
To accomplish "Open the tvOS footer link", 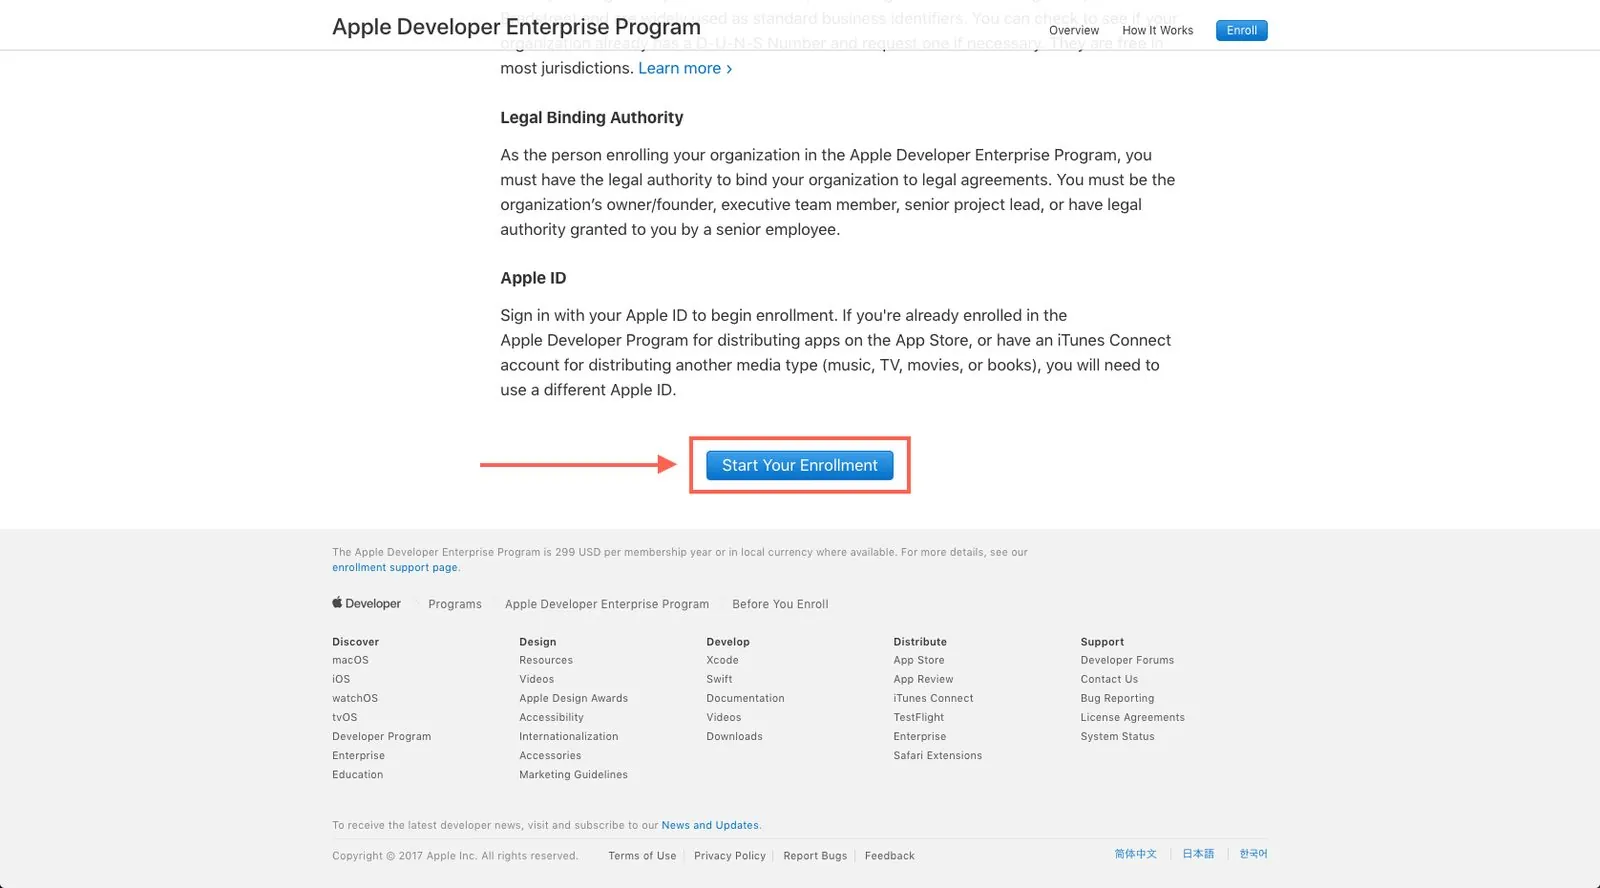I will click(344, 717).
